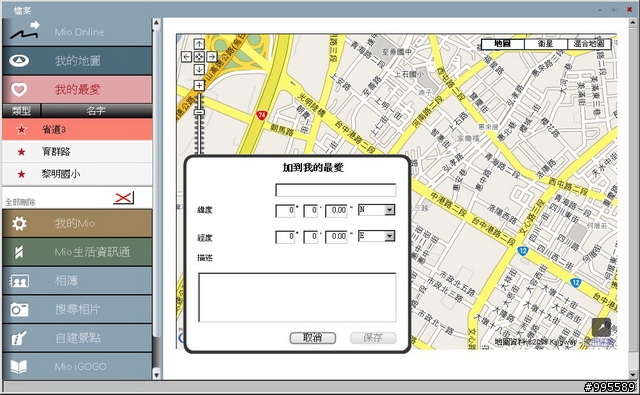640x395 pixels.
Task: Click main window scrollbar down arrow
Action: click(x=632, y=374)
